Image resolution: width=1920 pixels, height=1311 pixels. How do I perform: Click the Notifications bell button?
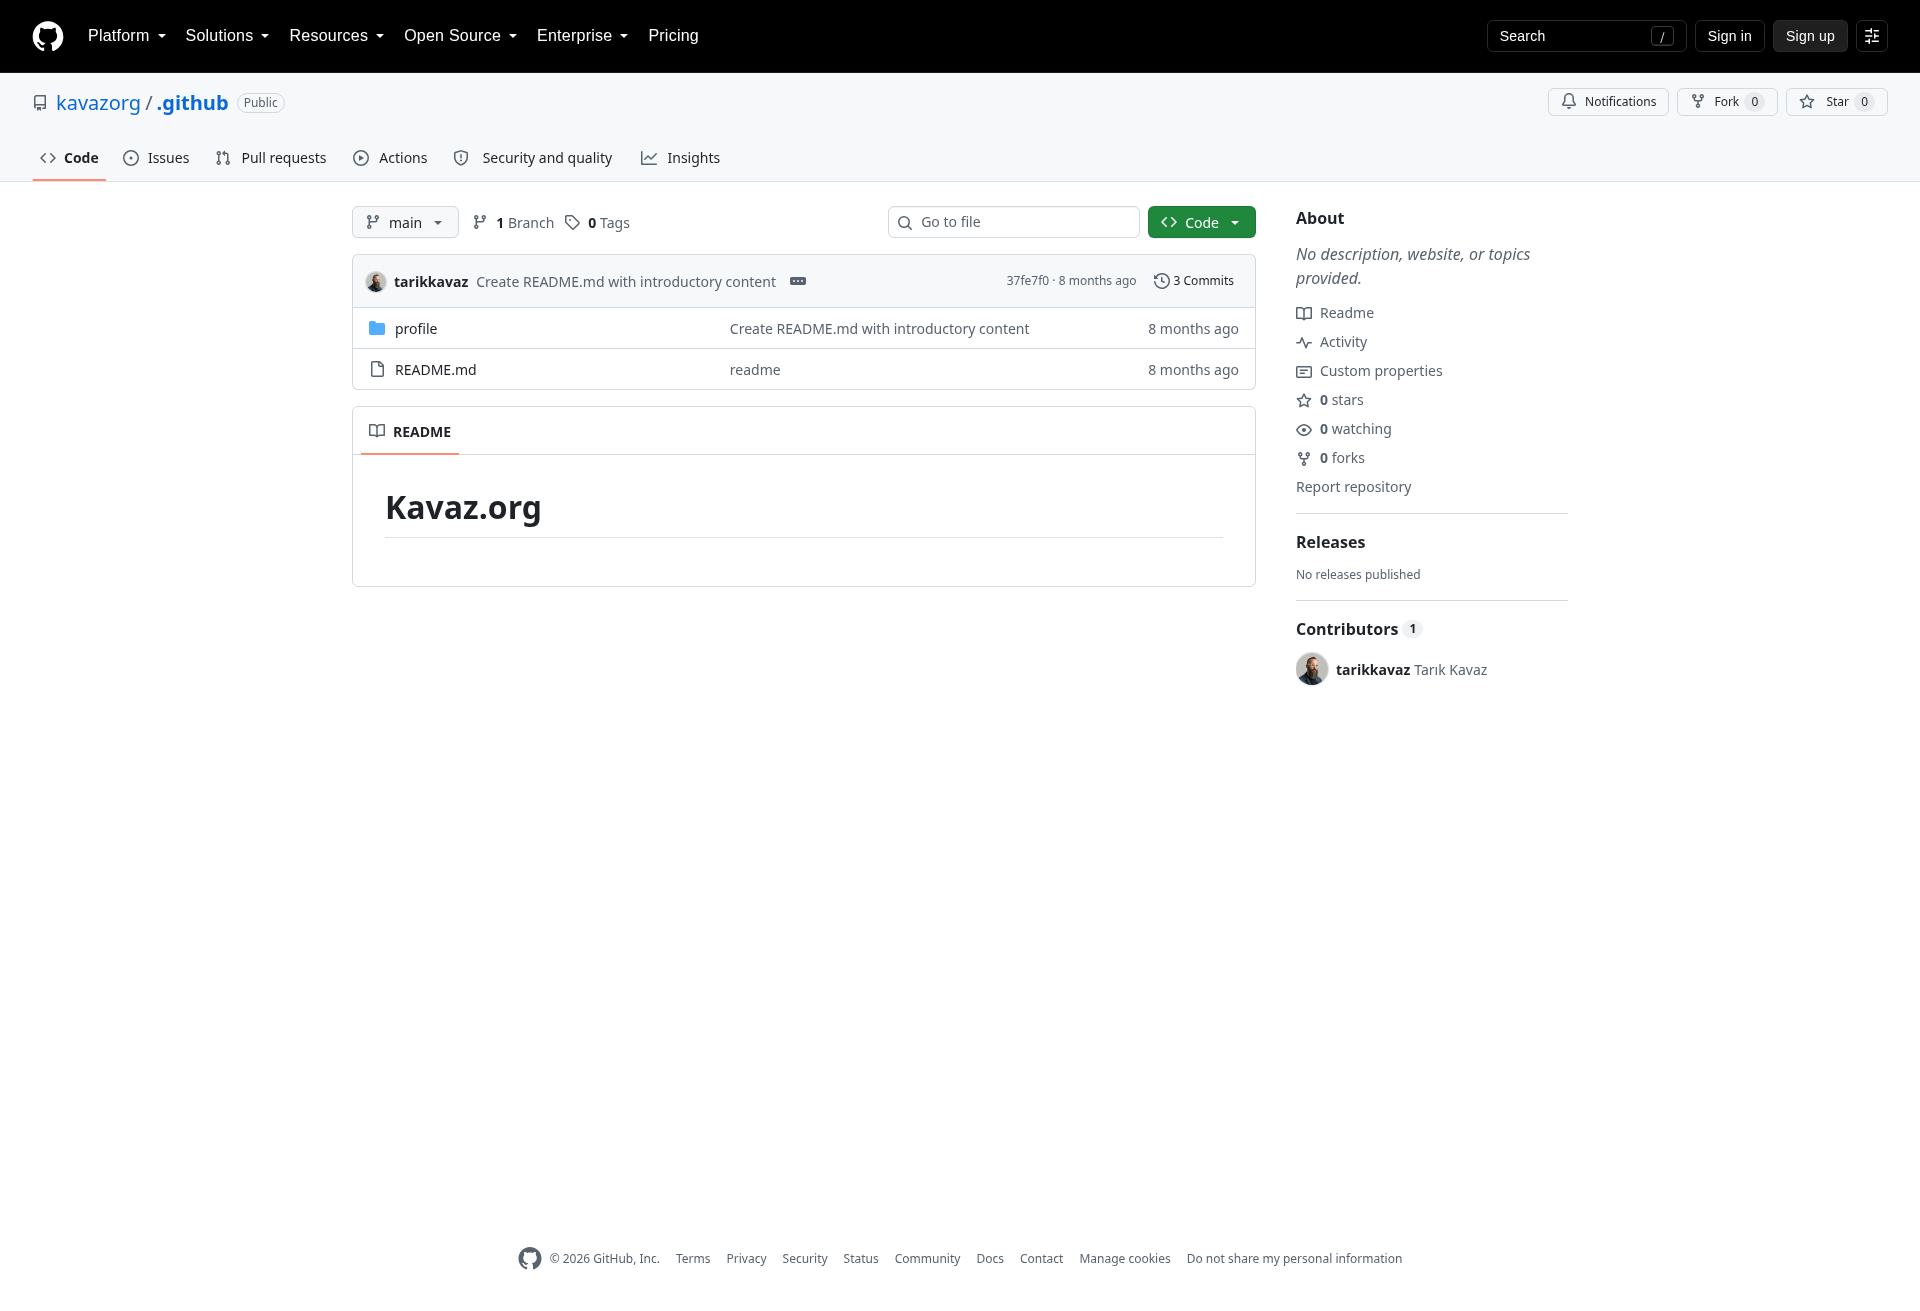click(1608, 102)
